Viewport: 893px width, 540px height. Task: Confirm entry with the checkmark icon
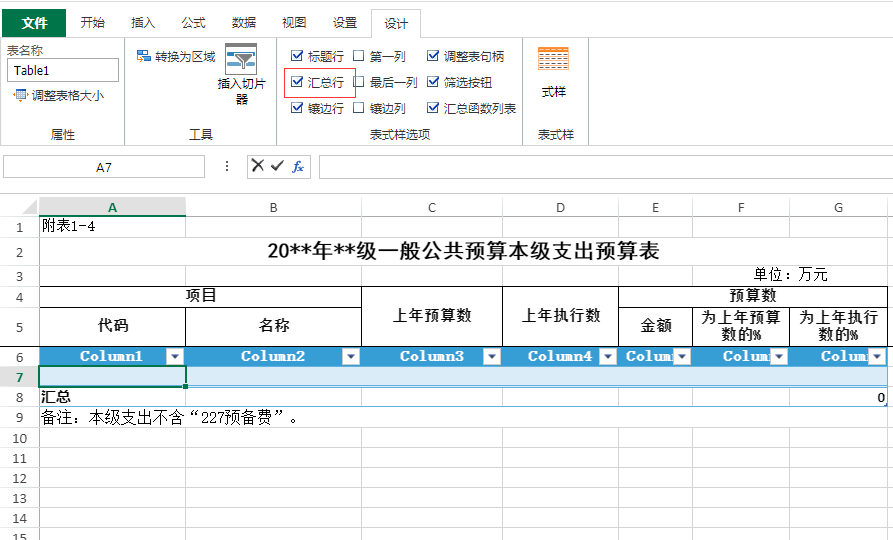pos(277,166)
